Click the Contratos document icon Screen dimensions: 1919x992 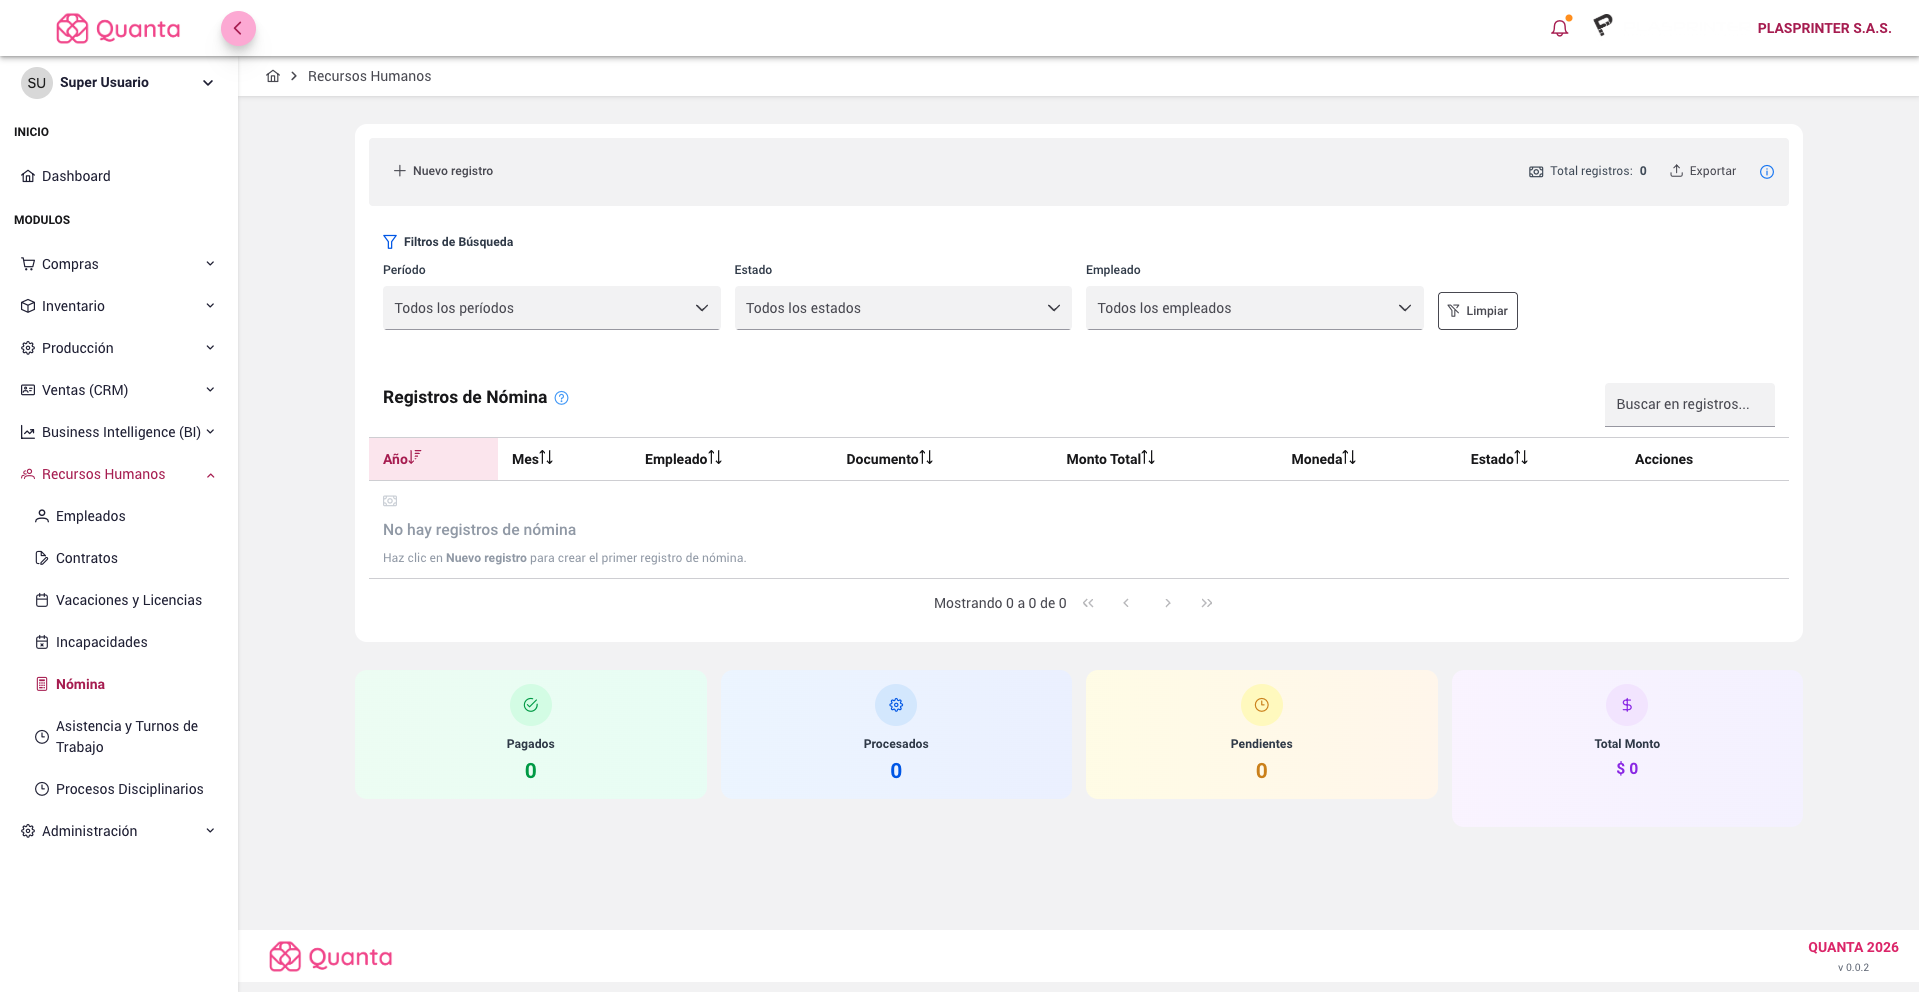[x=41, y=558]
